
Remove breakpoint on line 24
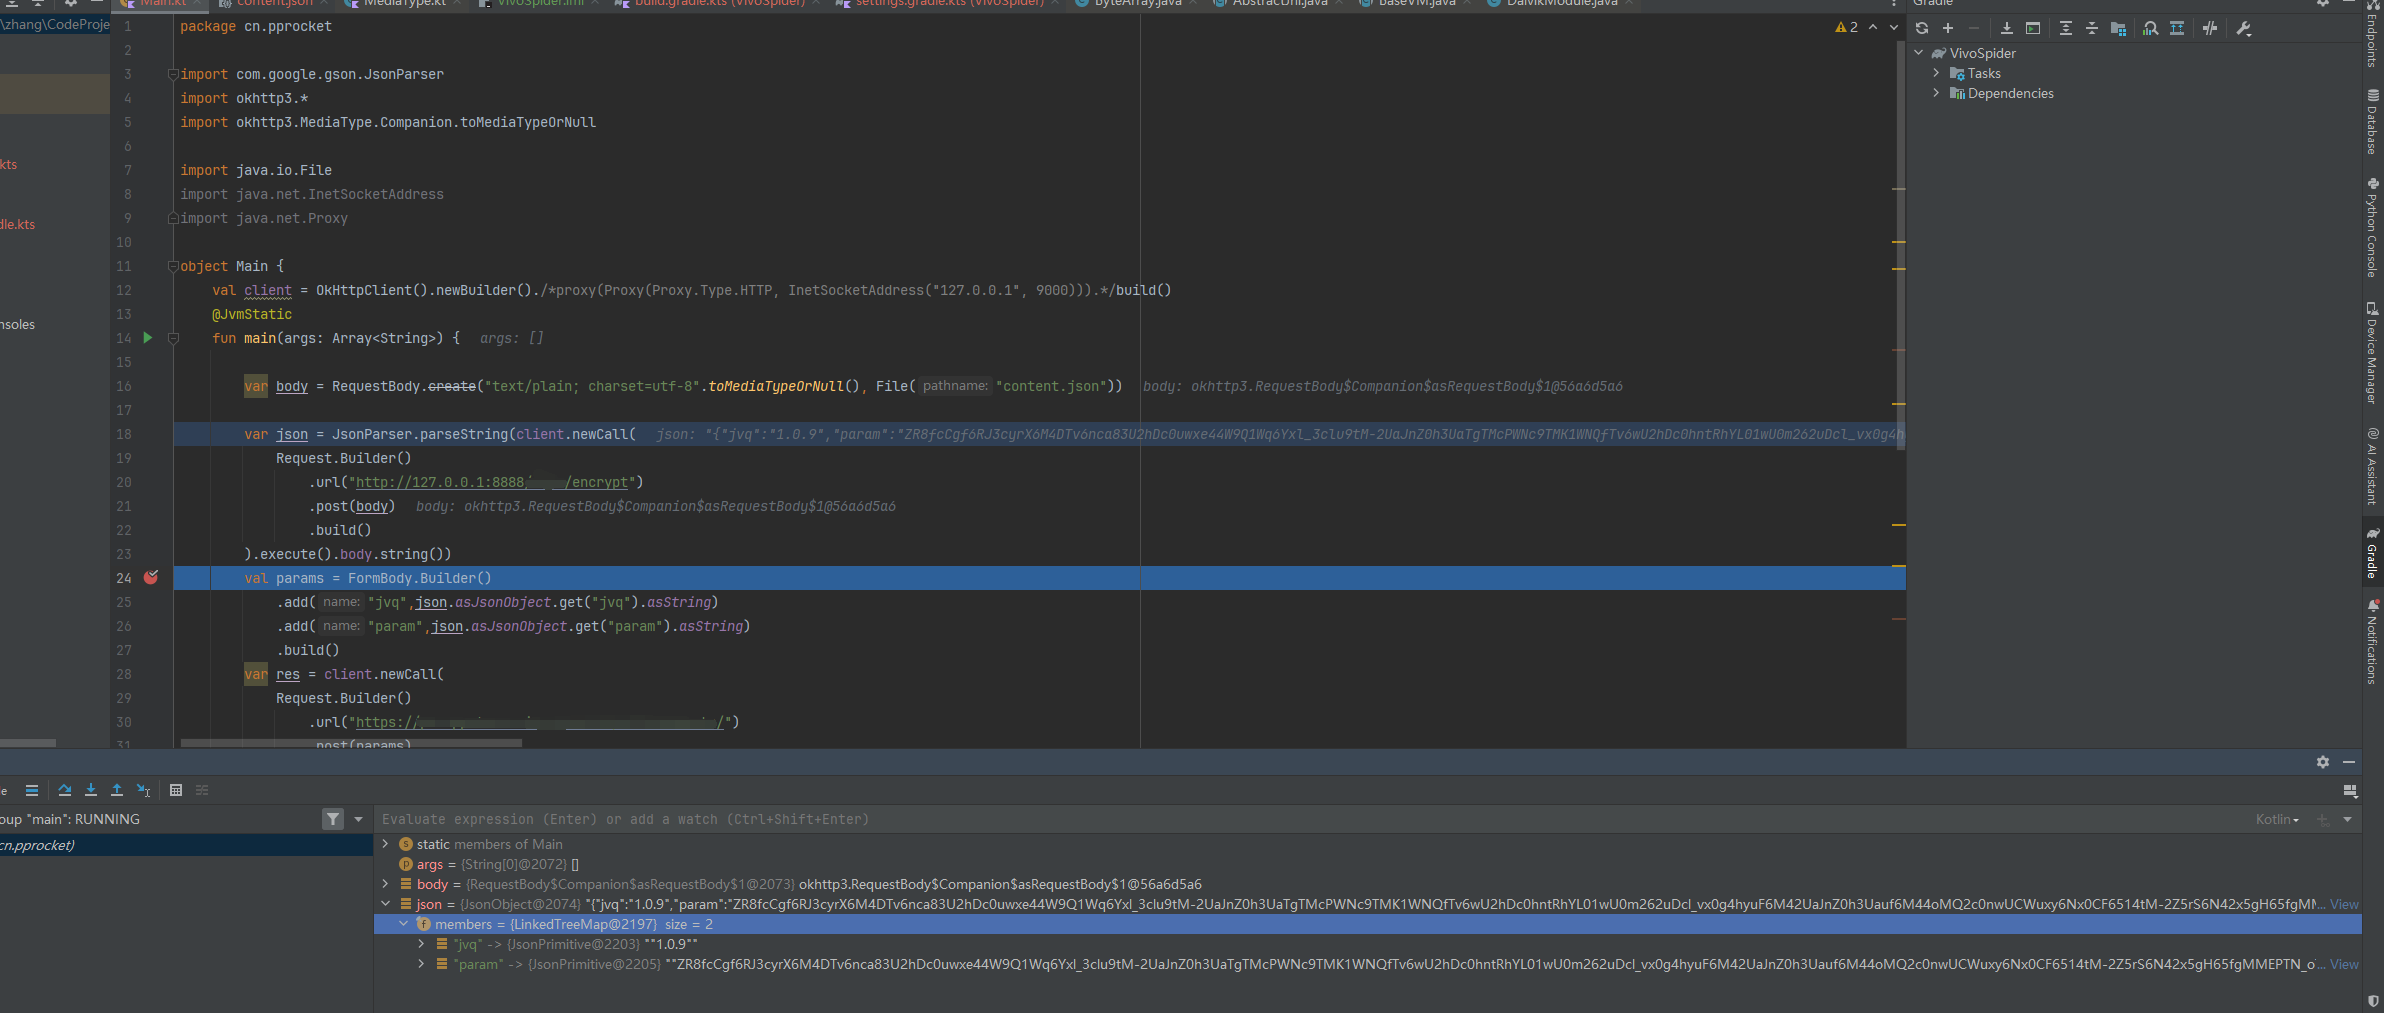[x=151, y=578]
